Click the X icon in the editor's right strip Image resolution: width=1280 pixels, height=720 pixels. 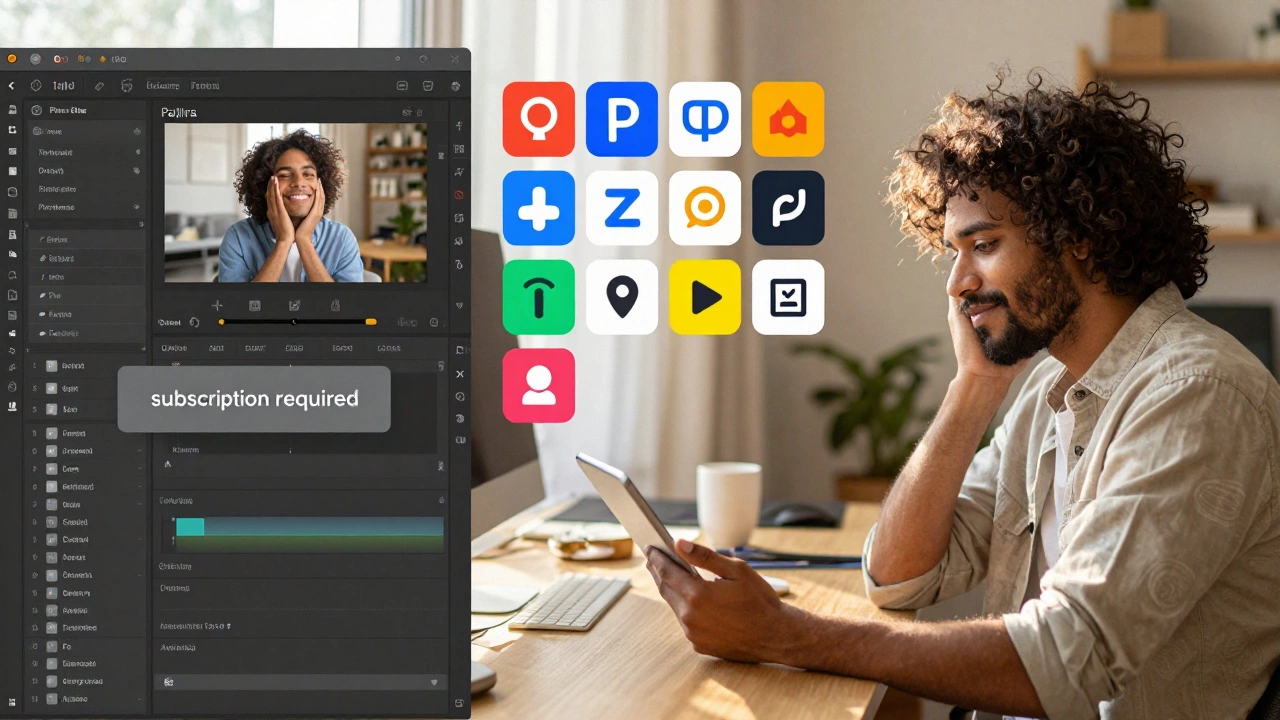pos(460,373)
